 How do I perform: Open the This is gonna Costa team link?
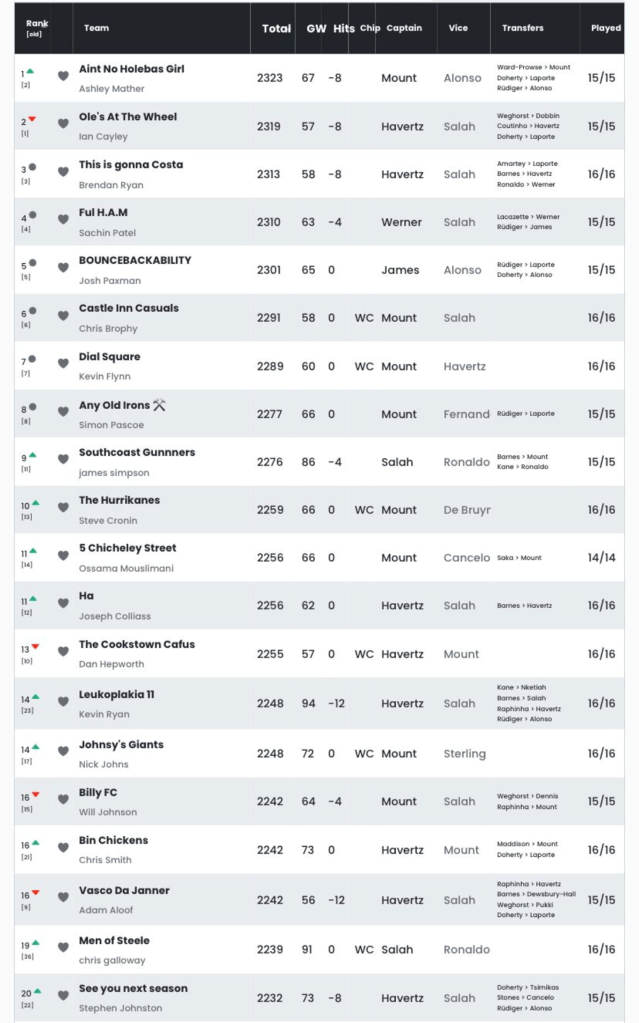[131, 164]
